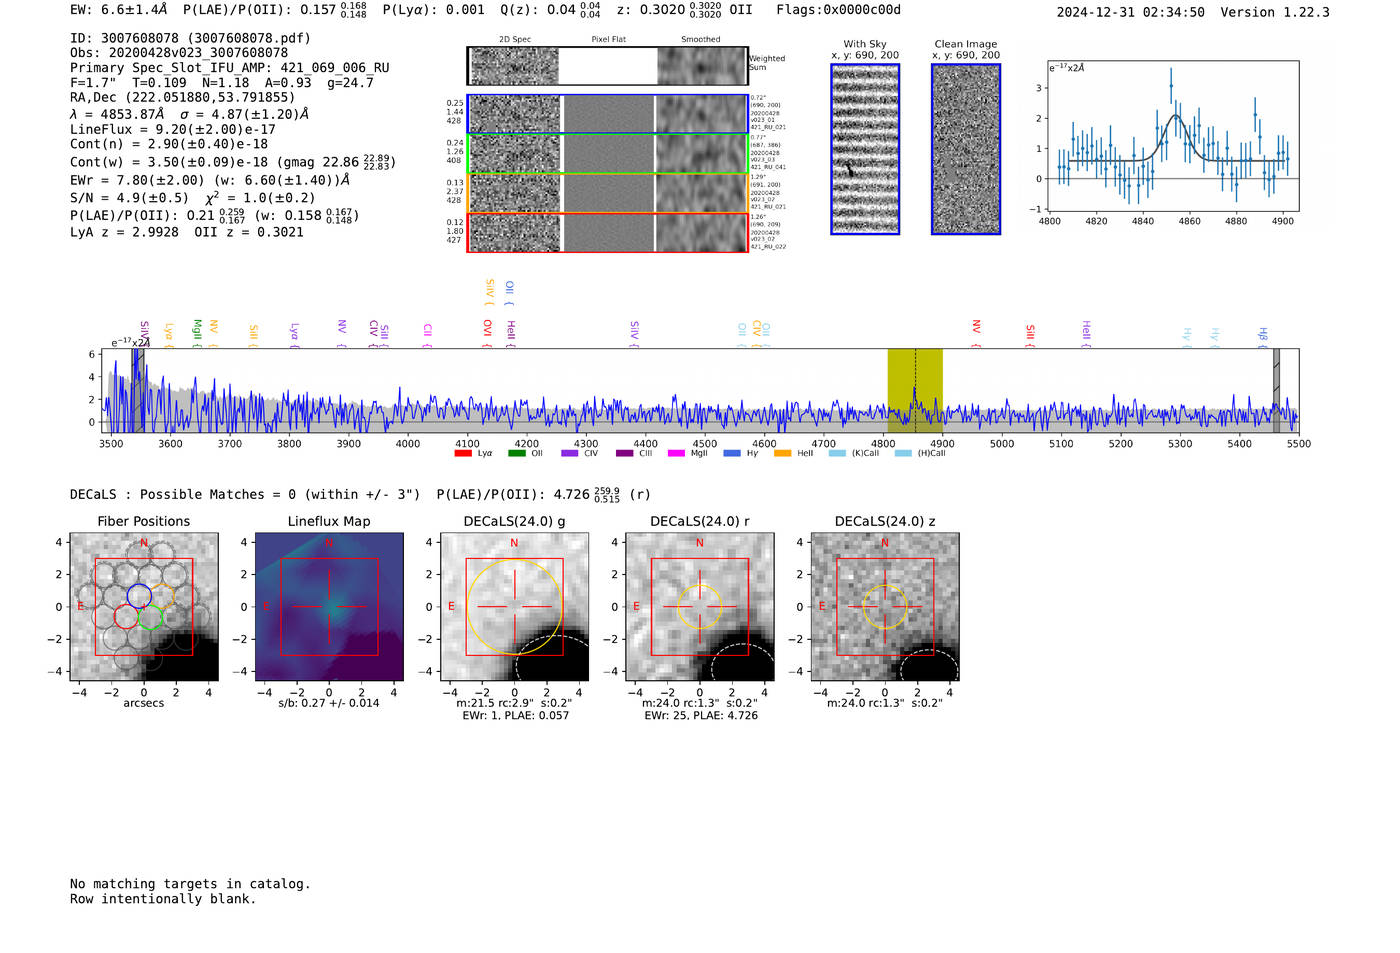Click the With Sky cutout image
The image size is (1400, 953).
pos(865,149)
